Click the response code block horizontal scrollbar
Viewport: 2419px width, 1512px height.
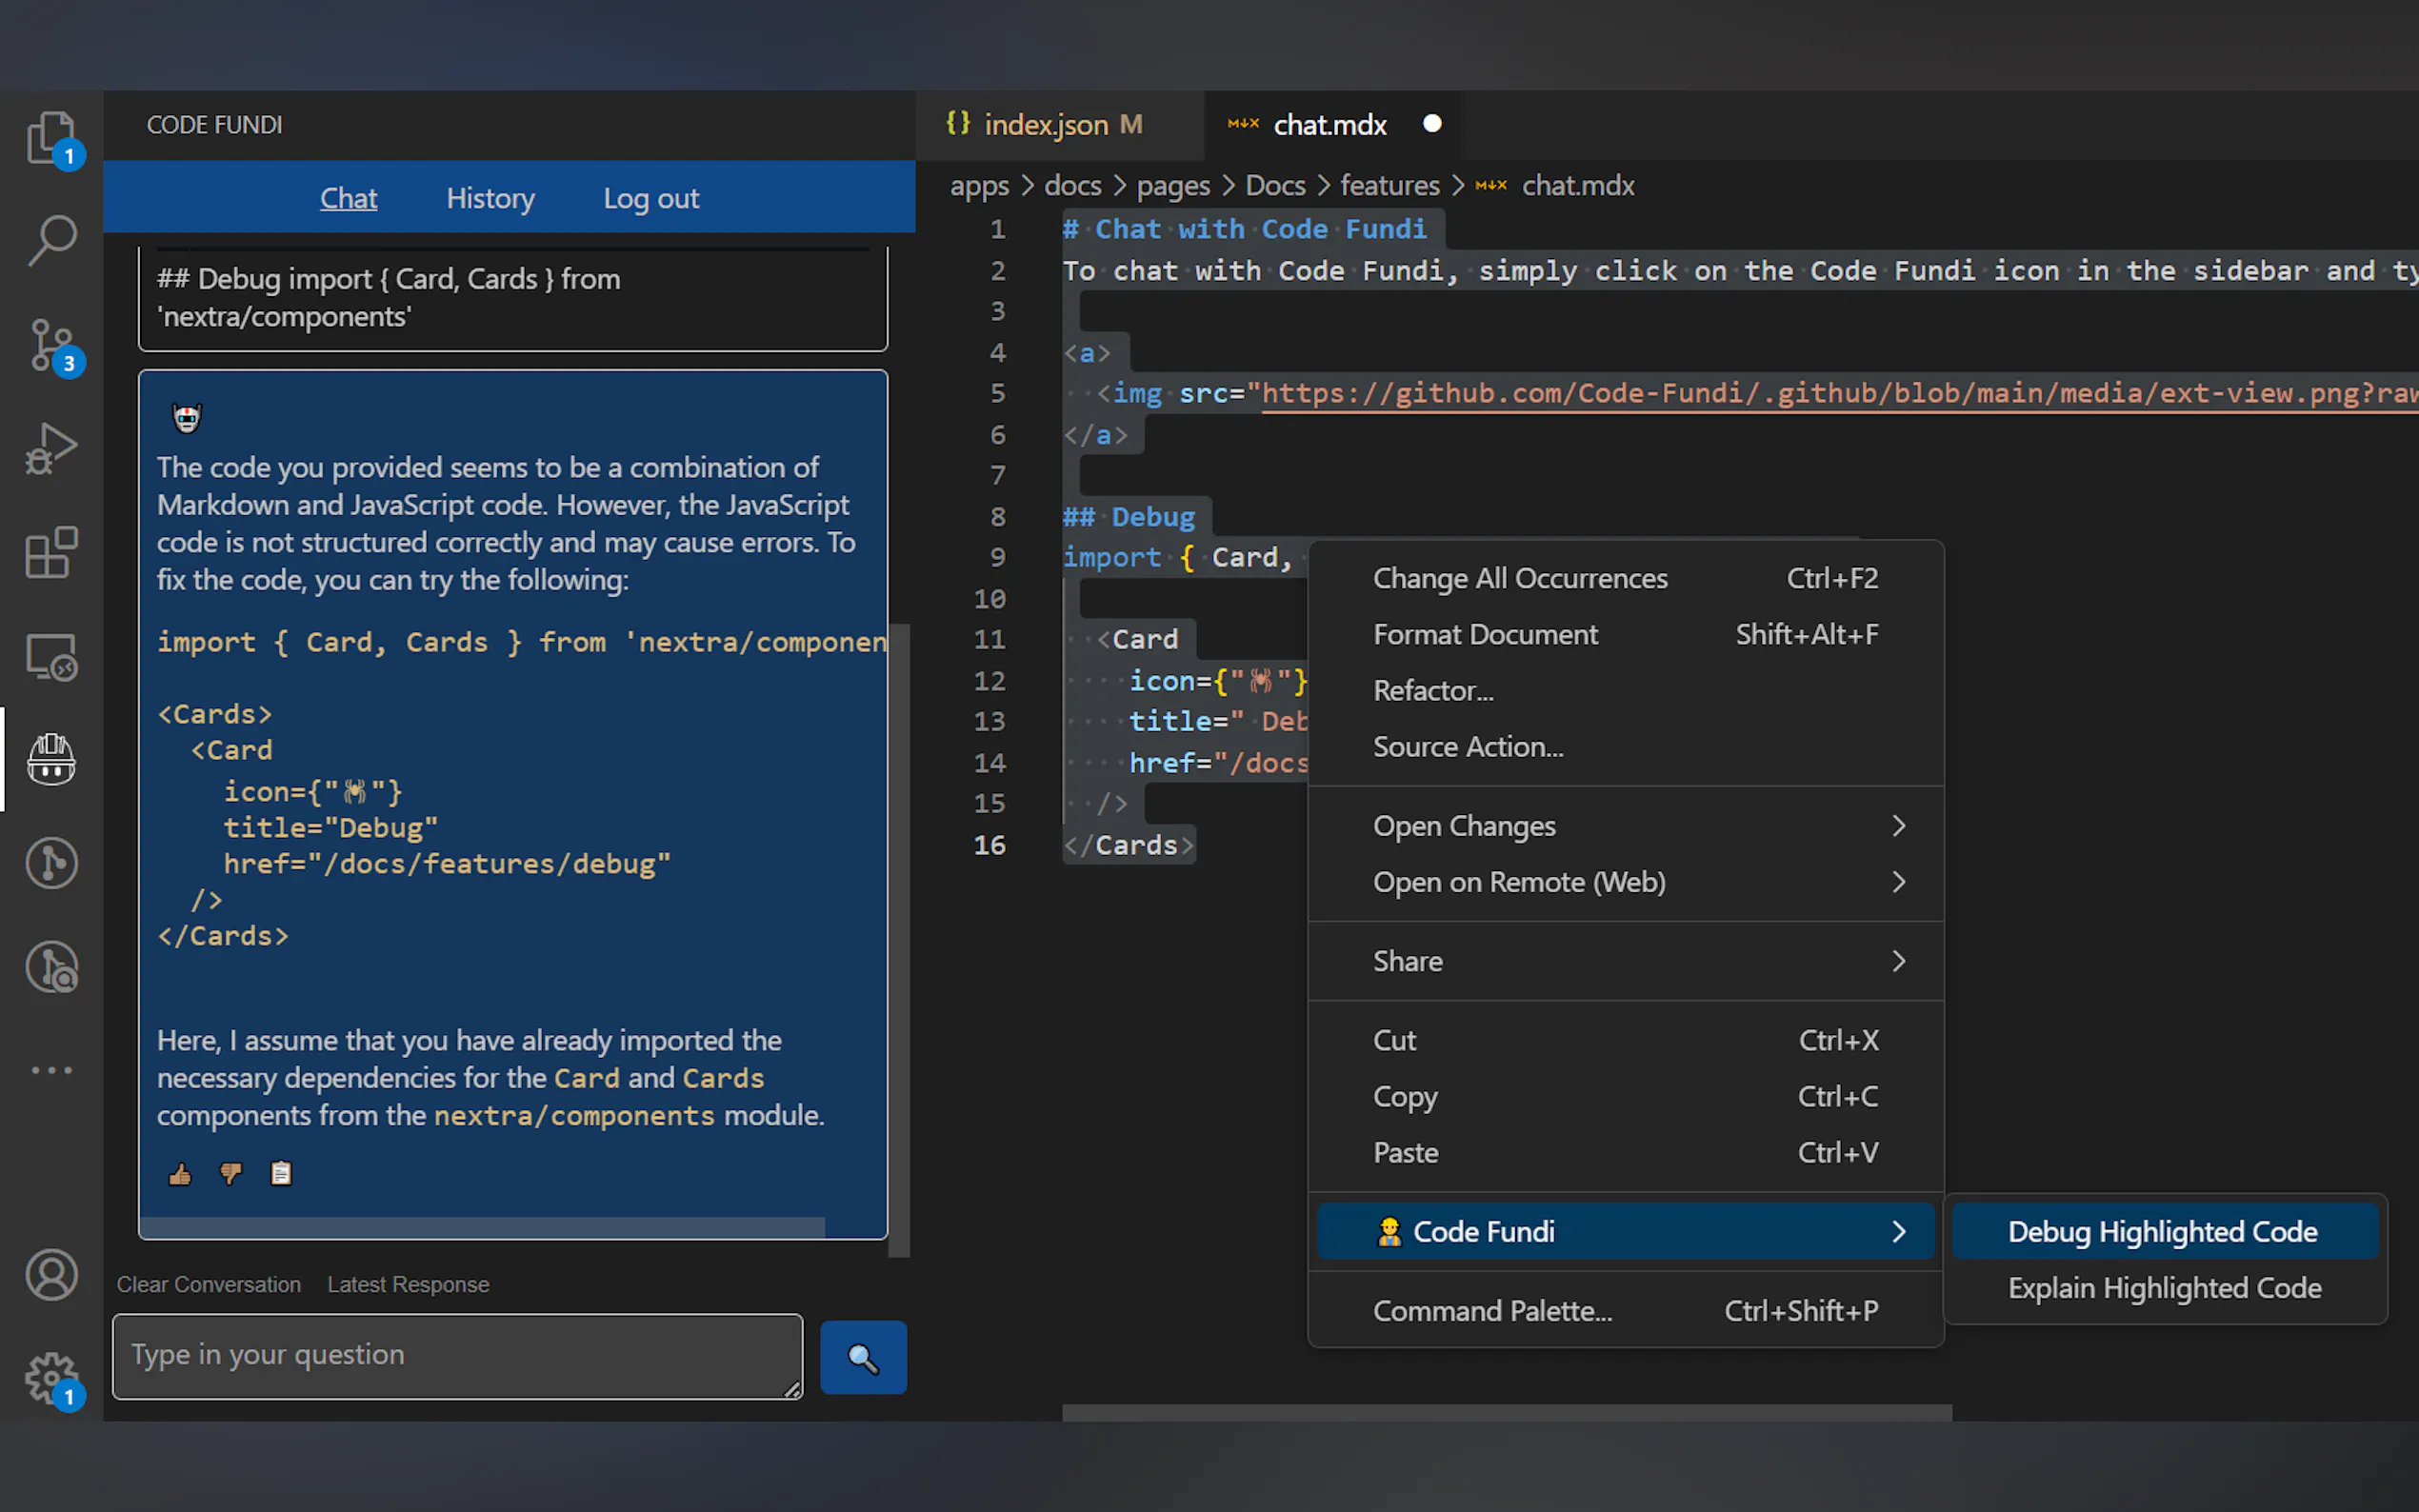click(x=483, y=1227)
